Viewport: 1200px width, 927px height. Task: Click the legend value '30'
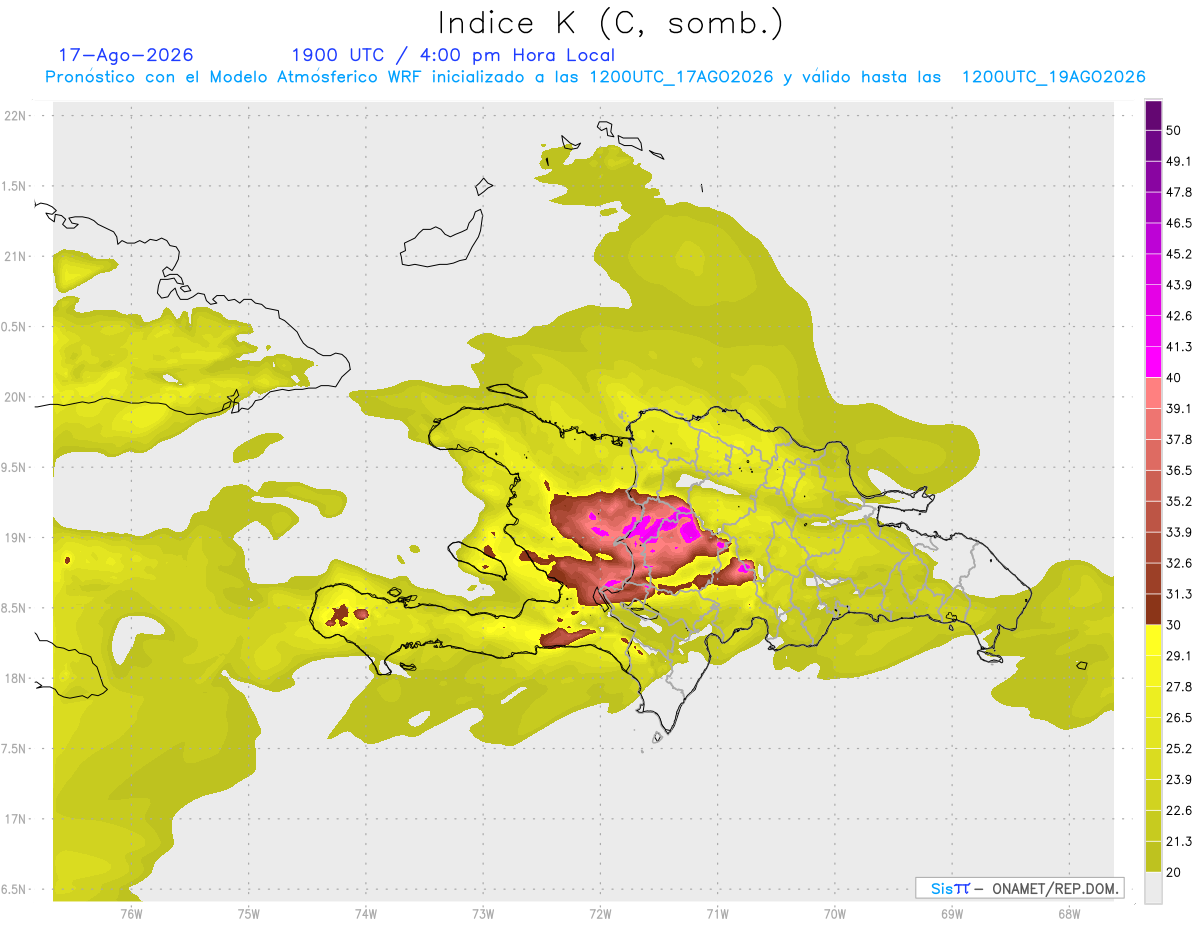[1174, 625]
